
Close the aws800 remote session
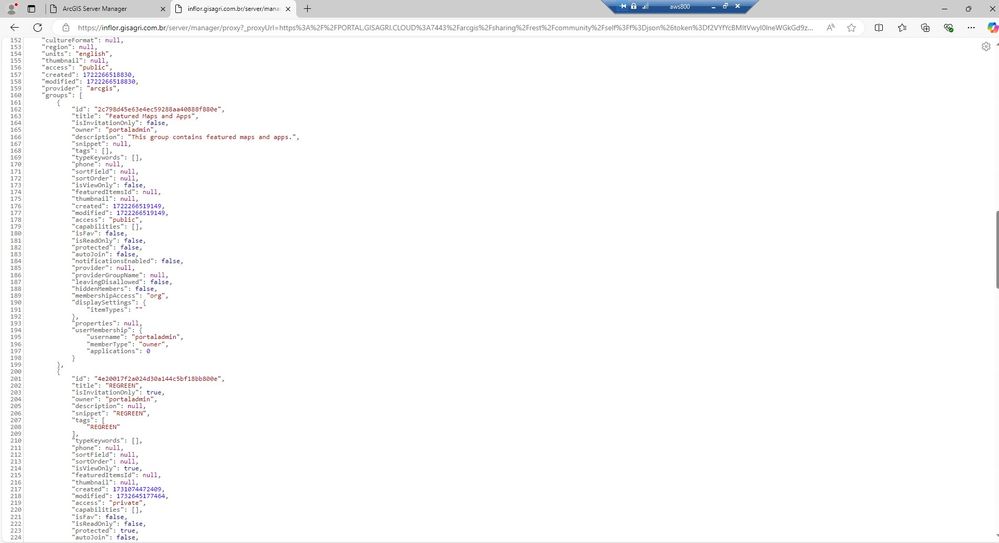coord(737,6)
